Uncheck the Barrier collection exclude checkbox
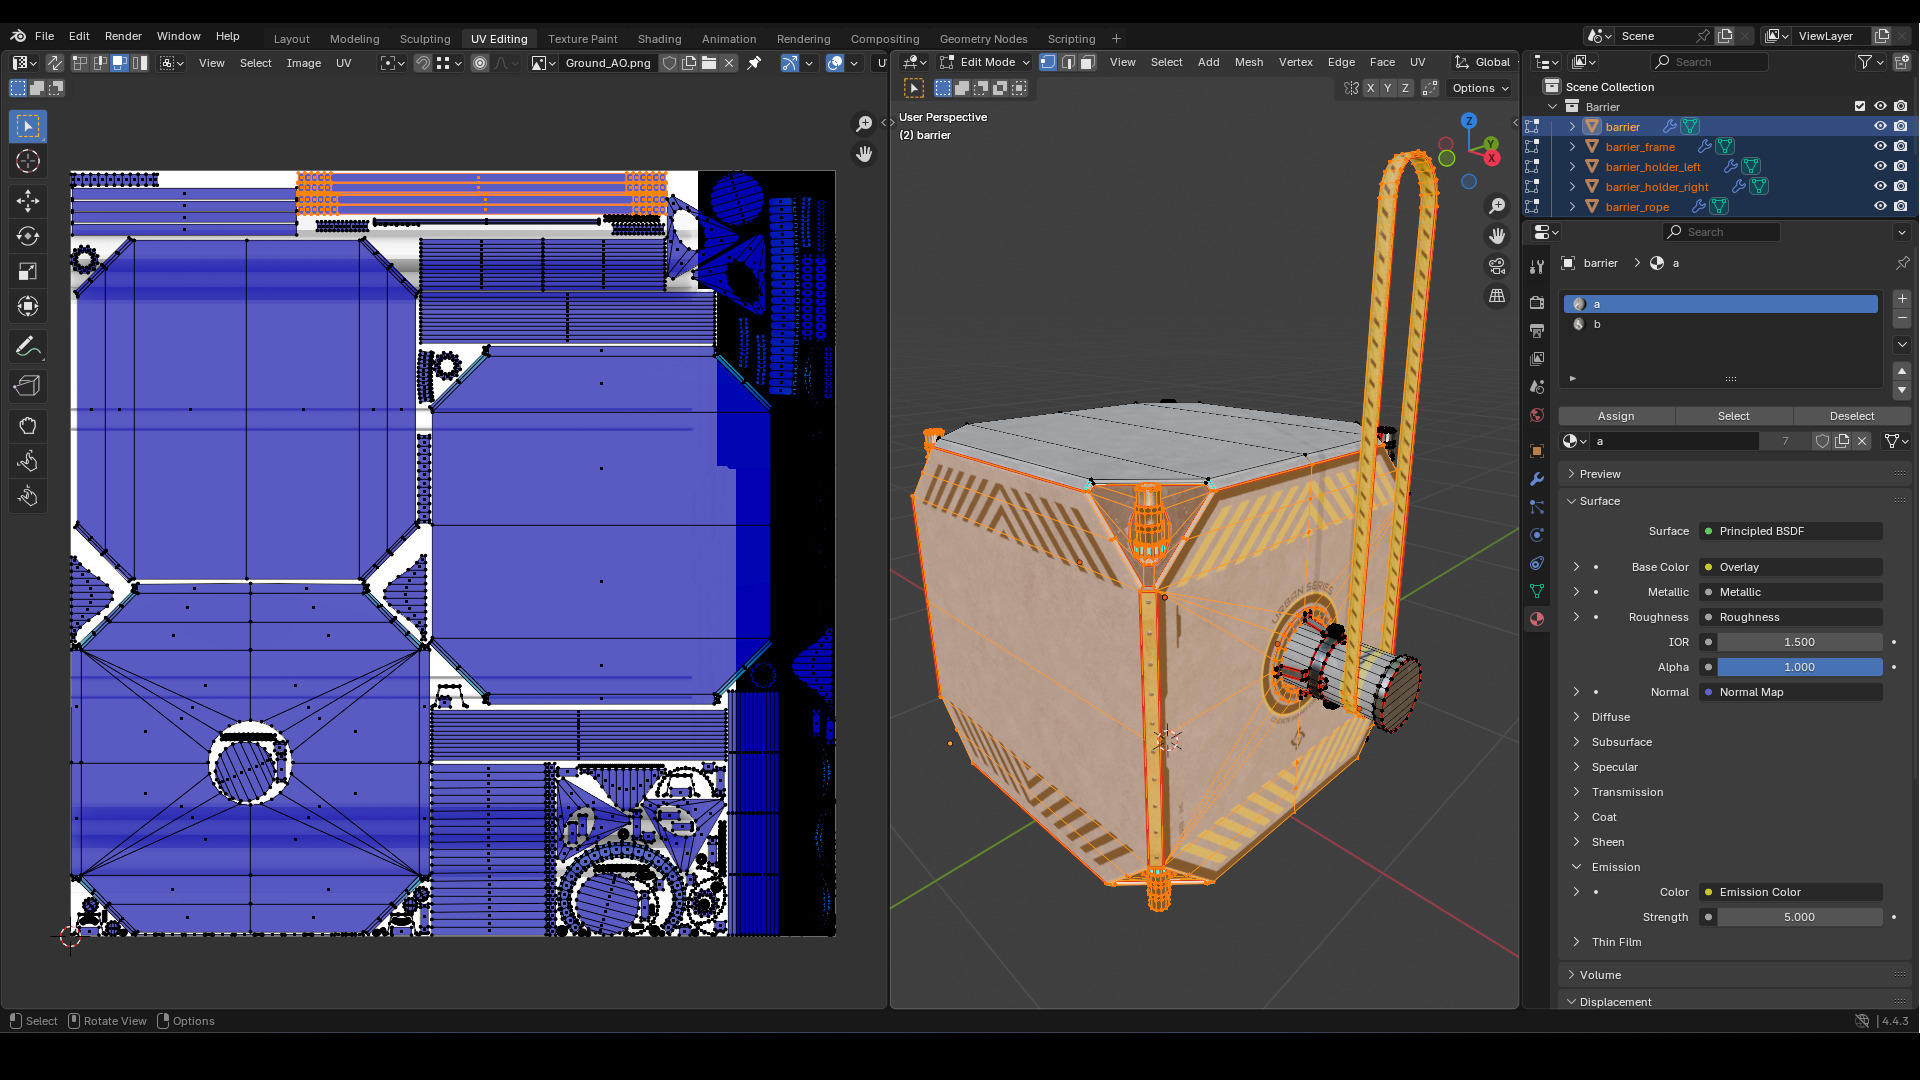The width and height of the screenshot is (1920, 1080). 1860,106
